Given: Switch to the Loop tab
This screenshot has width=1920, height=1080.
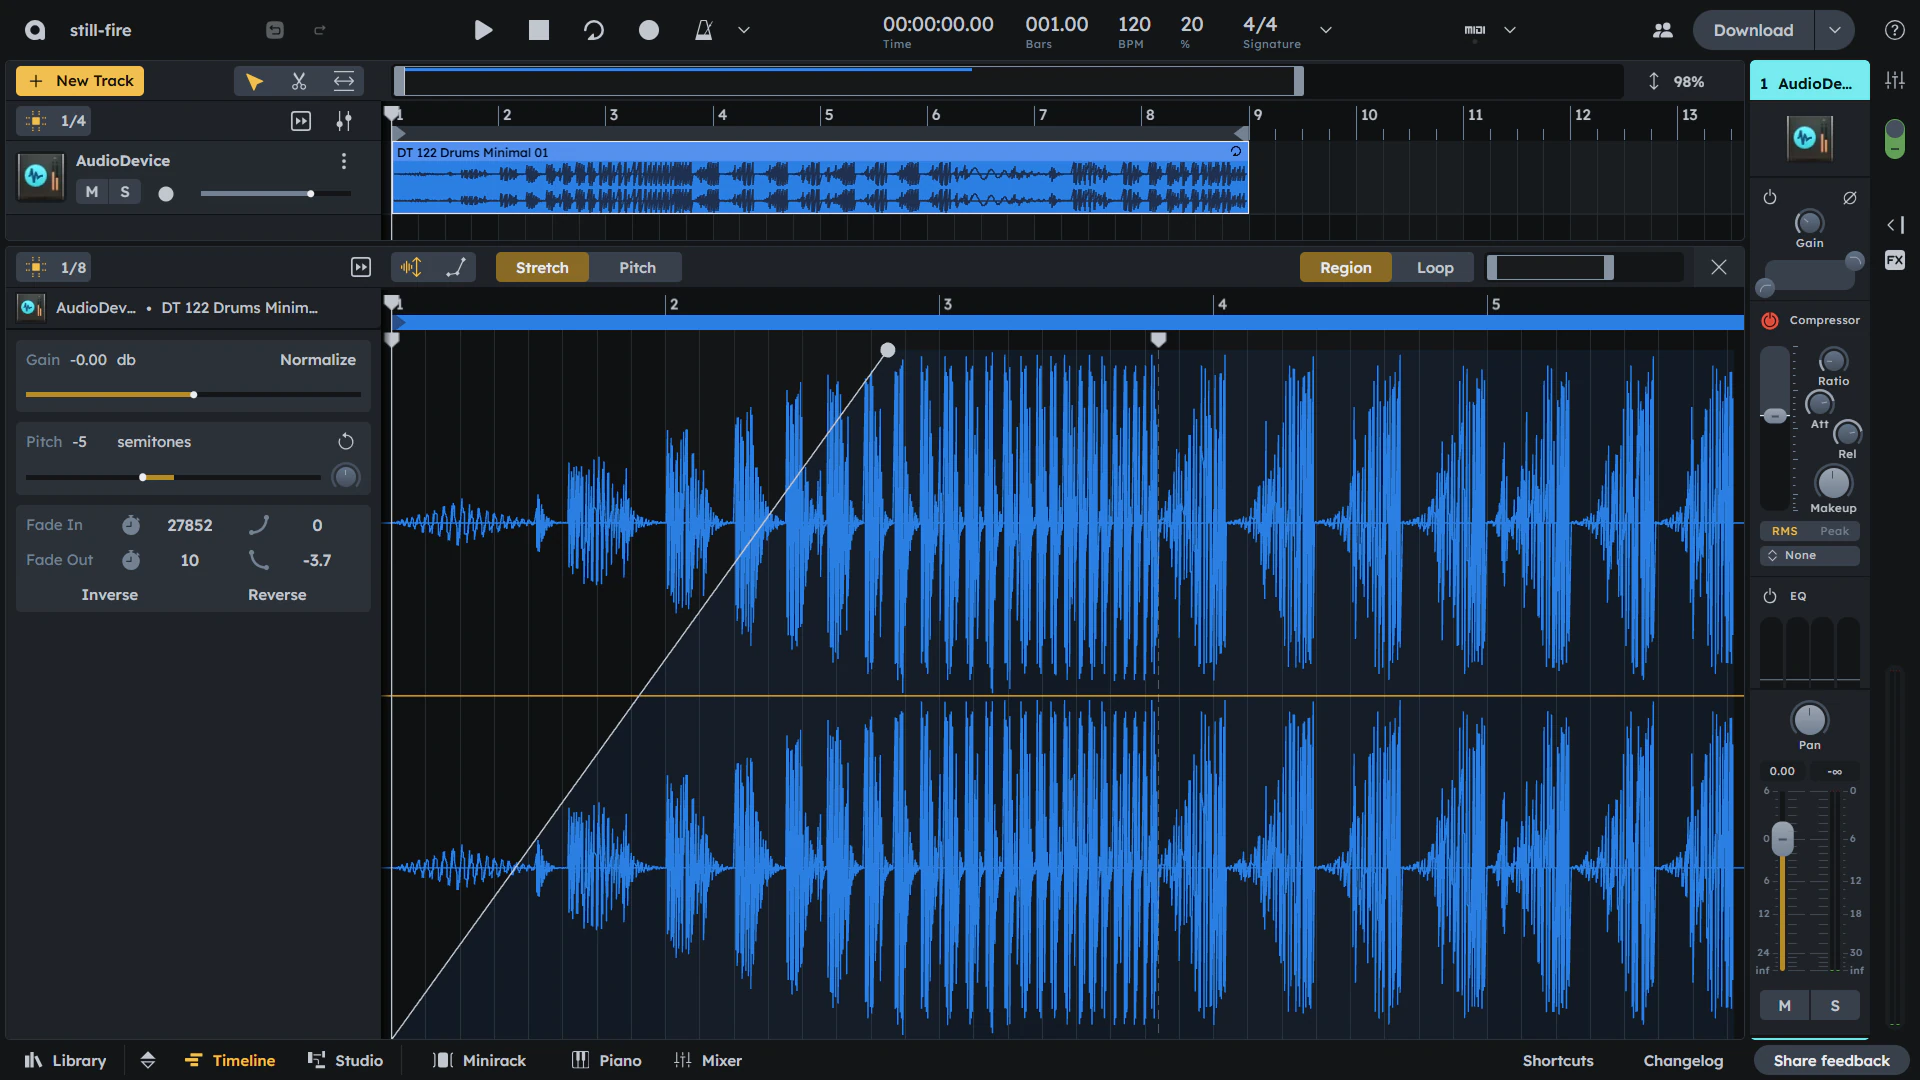Looking at the screenshot, I should pyautogui.click(x=1435, y=267).
